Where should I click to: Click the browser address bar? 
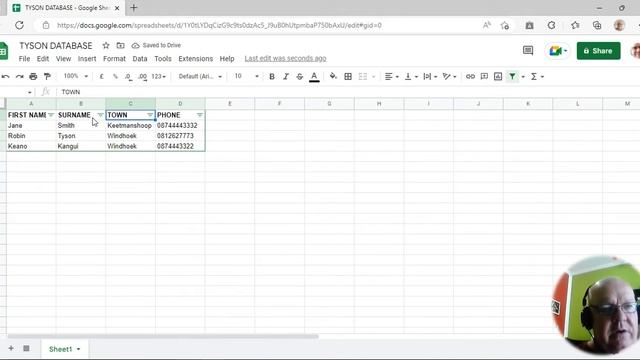point(261,25)
